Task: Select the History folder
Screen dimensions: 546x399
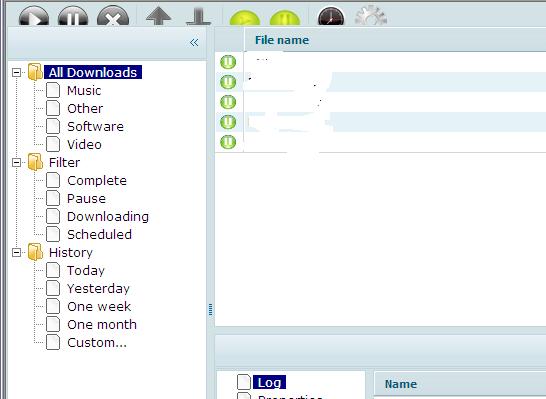Action: pyautogui.click(x=71, y=252)
